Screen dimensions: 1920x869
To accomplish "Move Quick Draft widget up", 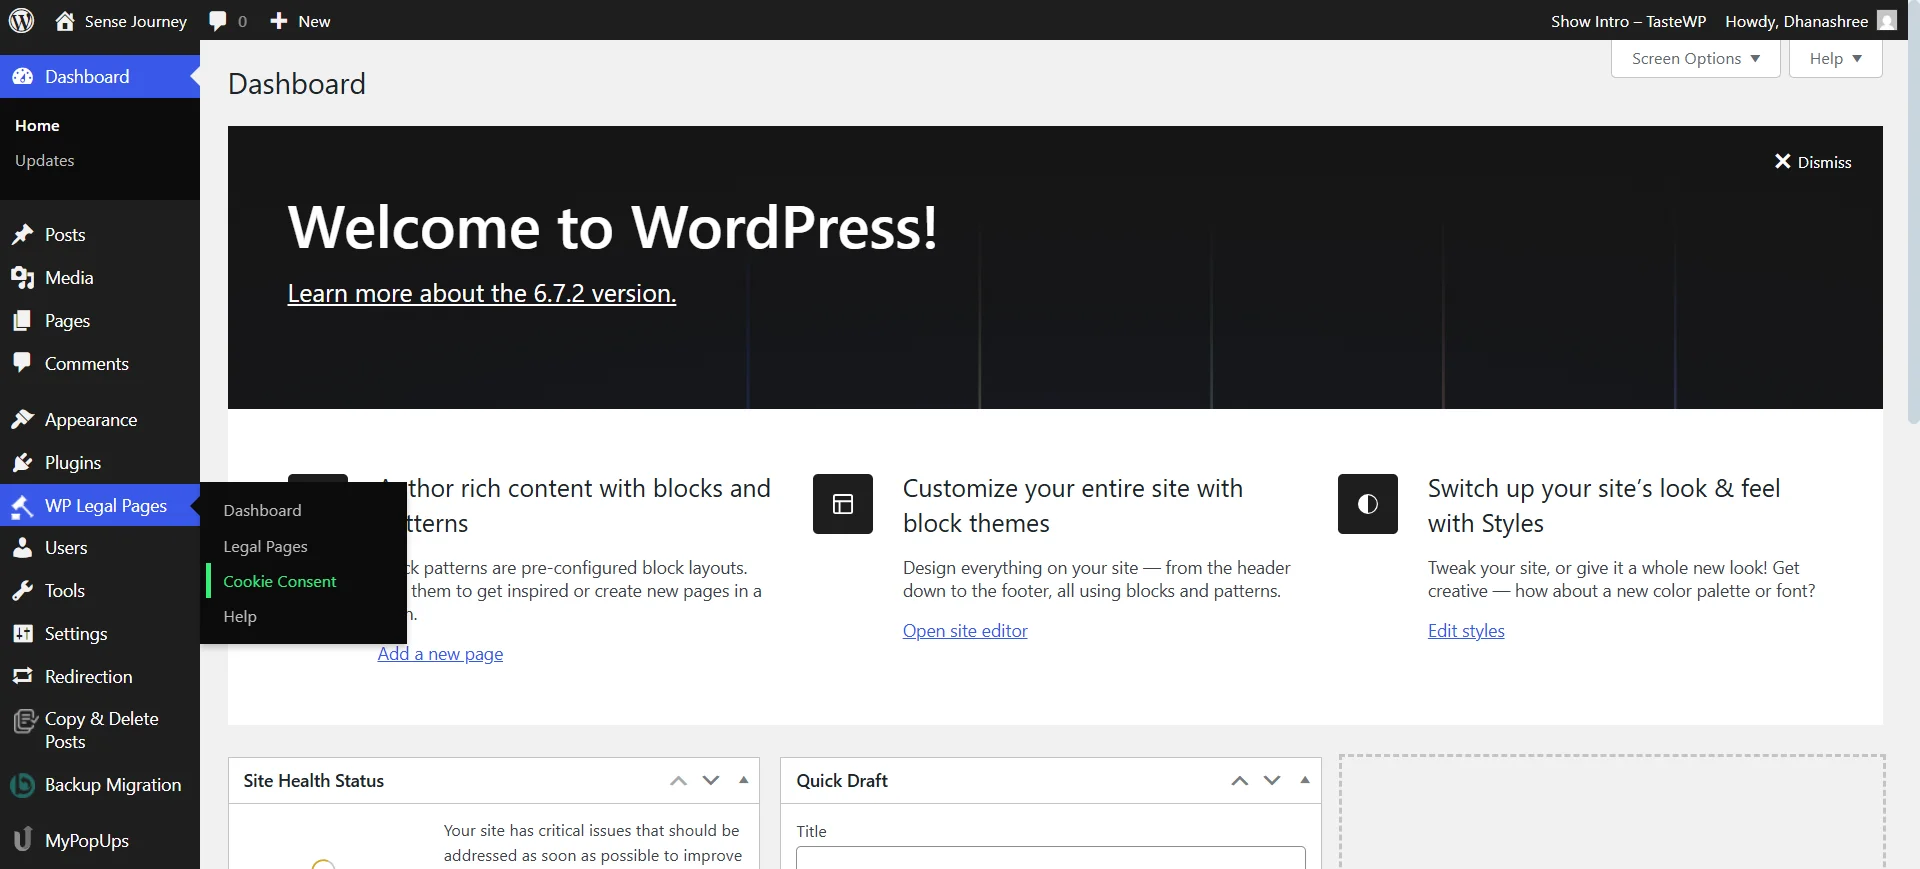I will (x=1240, y=781).
